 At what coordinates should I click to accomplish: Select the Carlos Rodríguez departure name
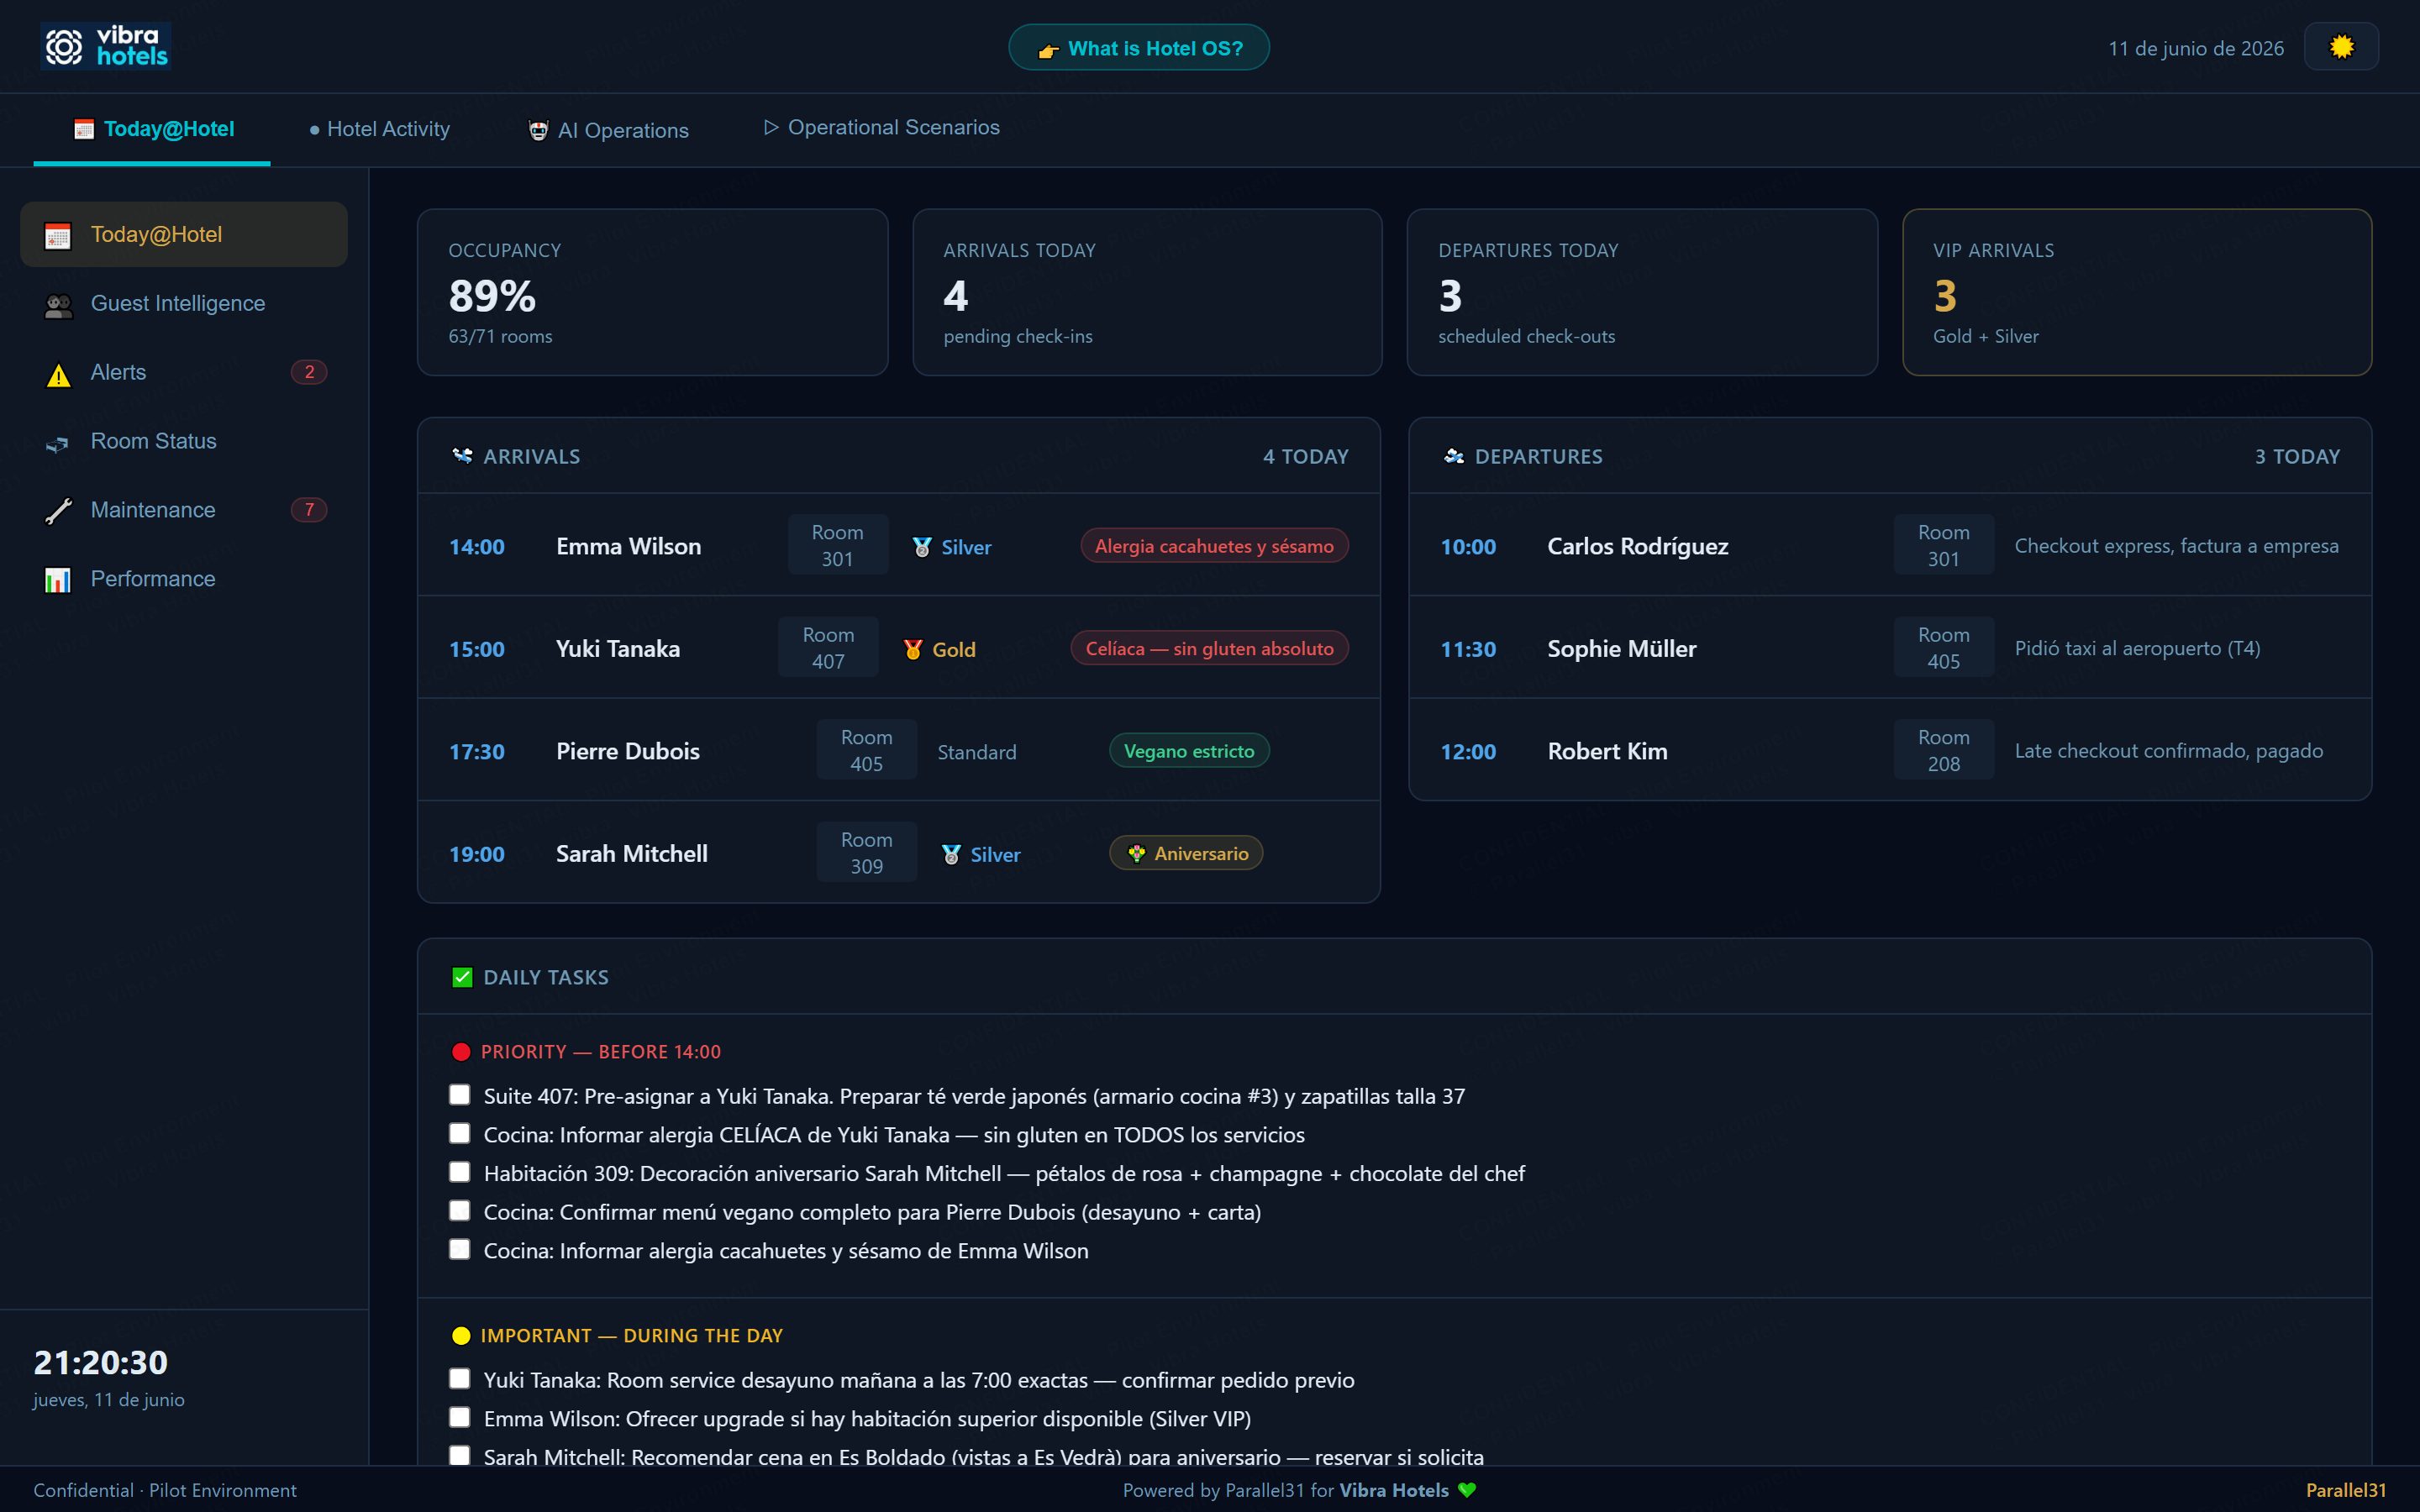(1638, 546)
